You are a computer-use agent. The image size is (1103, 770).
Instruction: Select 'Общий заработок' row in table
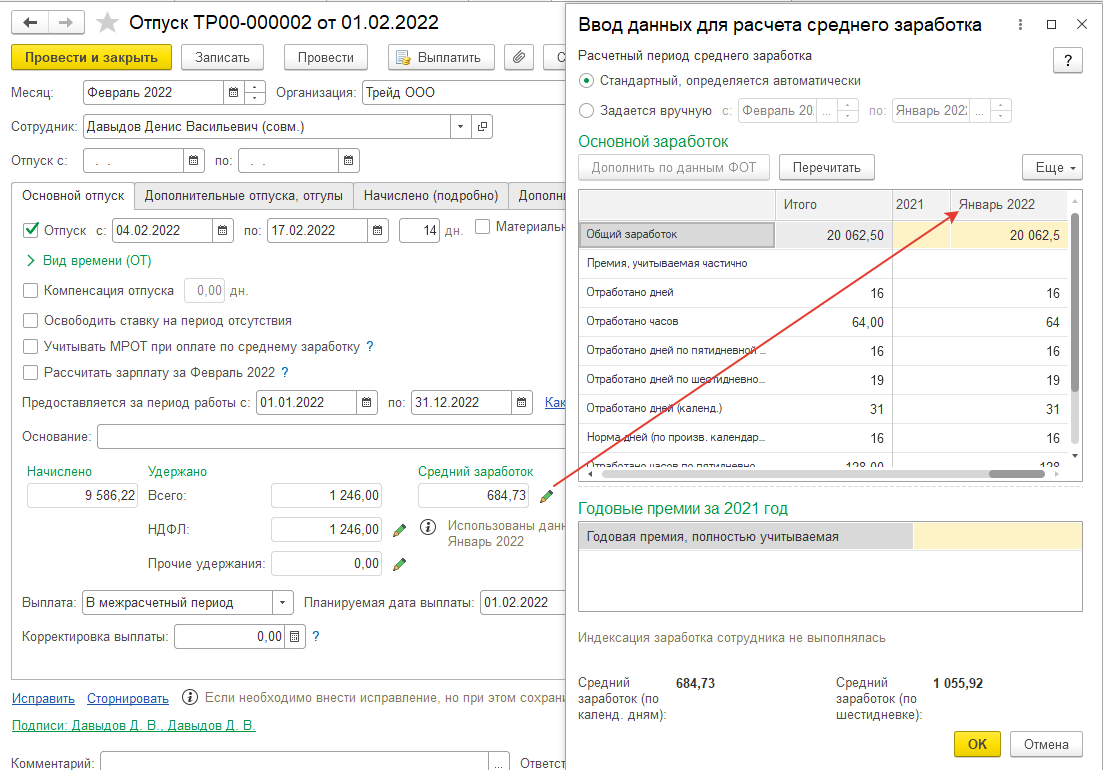coord(823,235)
